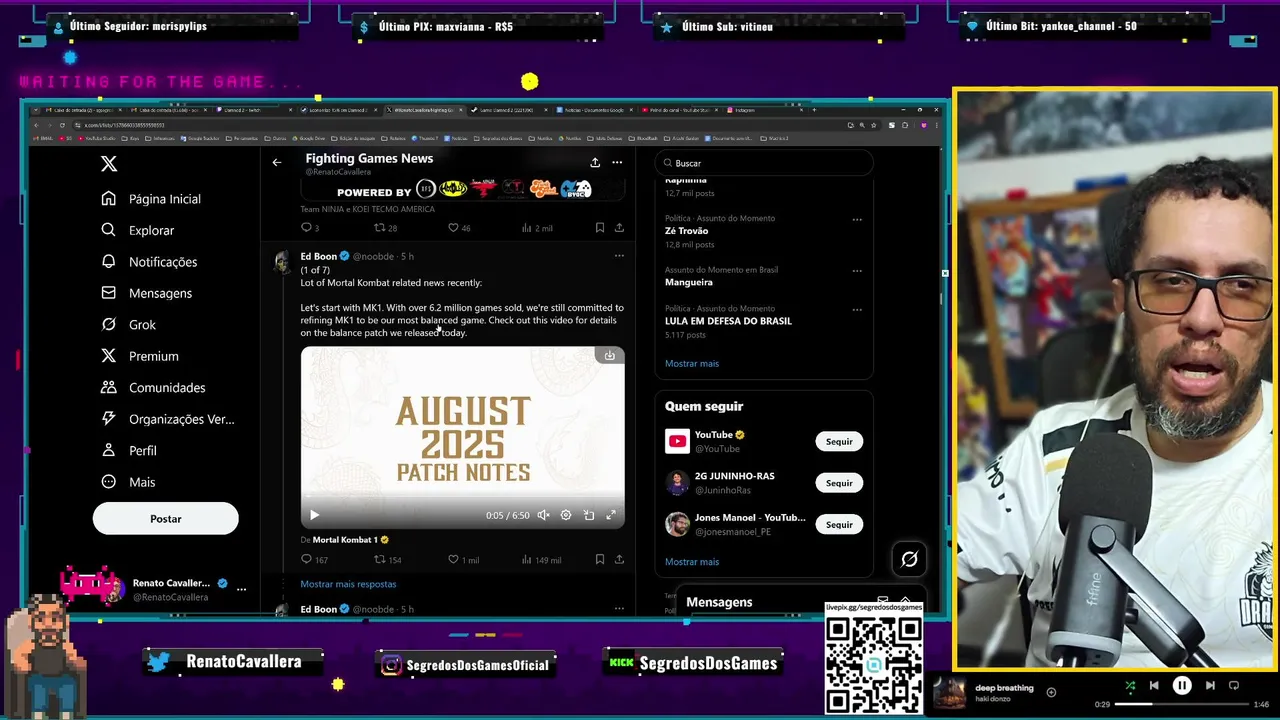The height and width of the screenshot is (720, 1280).
Task: Seek on the patch notes video progress bar
Action: pos(463,498)
